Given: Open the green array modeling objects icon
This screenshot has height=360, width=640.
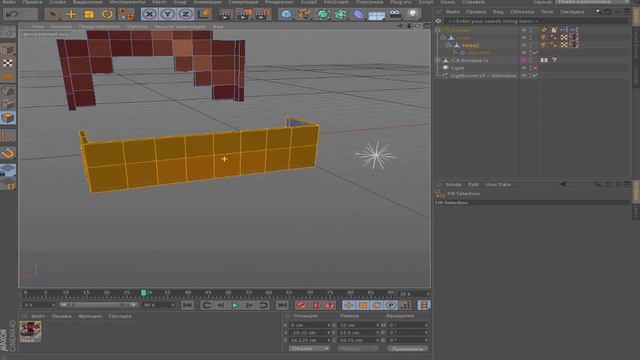Looking at the screenshot, I should click(x=340, y=14).
